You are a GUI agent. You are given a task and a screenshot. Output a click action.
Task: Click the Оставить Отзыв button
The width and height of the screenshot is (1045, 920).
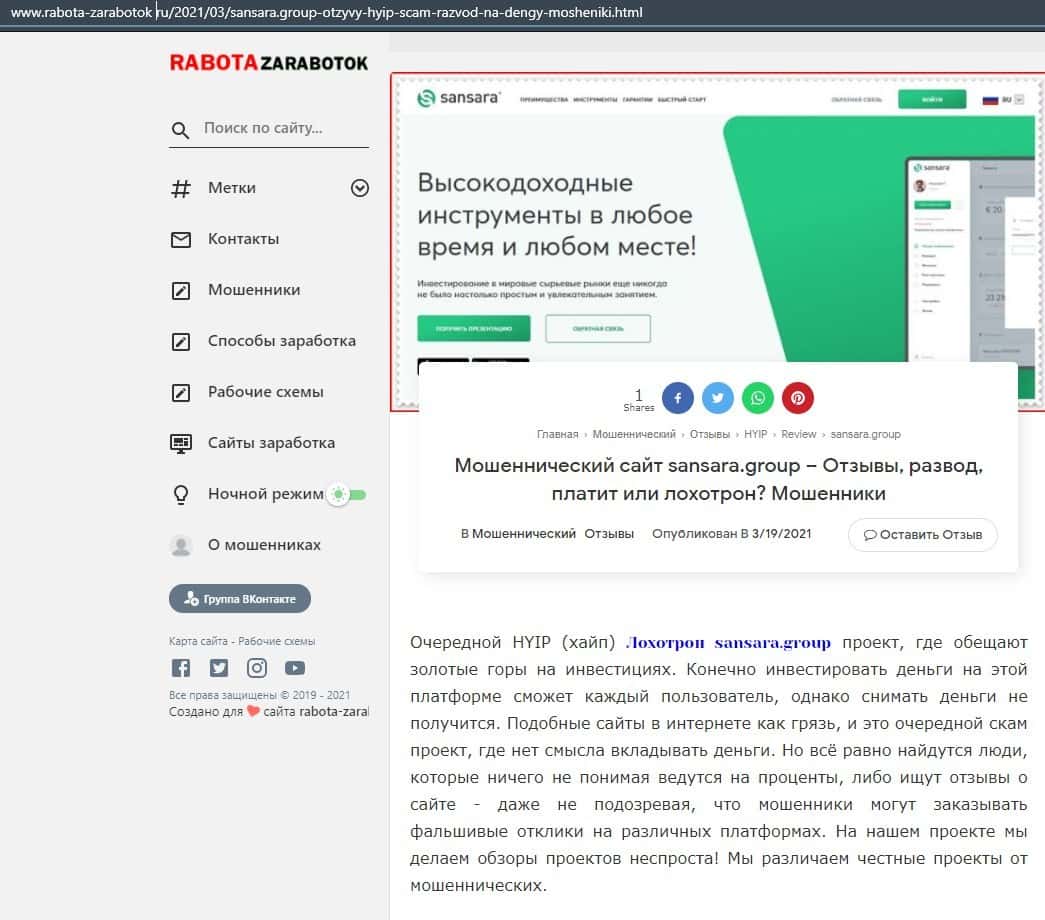tap(922, 535)
